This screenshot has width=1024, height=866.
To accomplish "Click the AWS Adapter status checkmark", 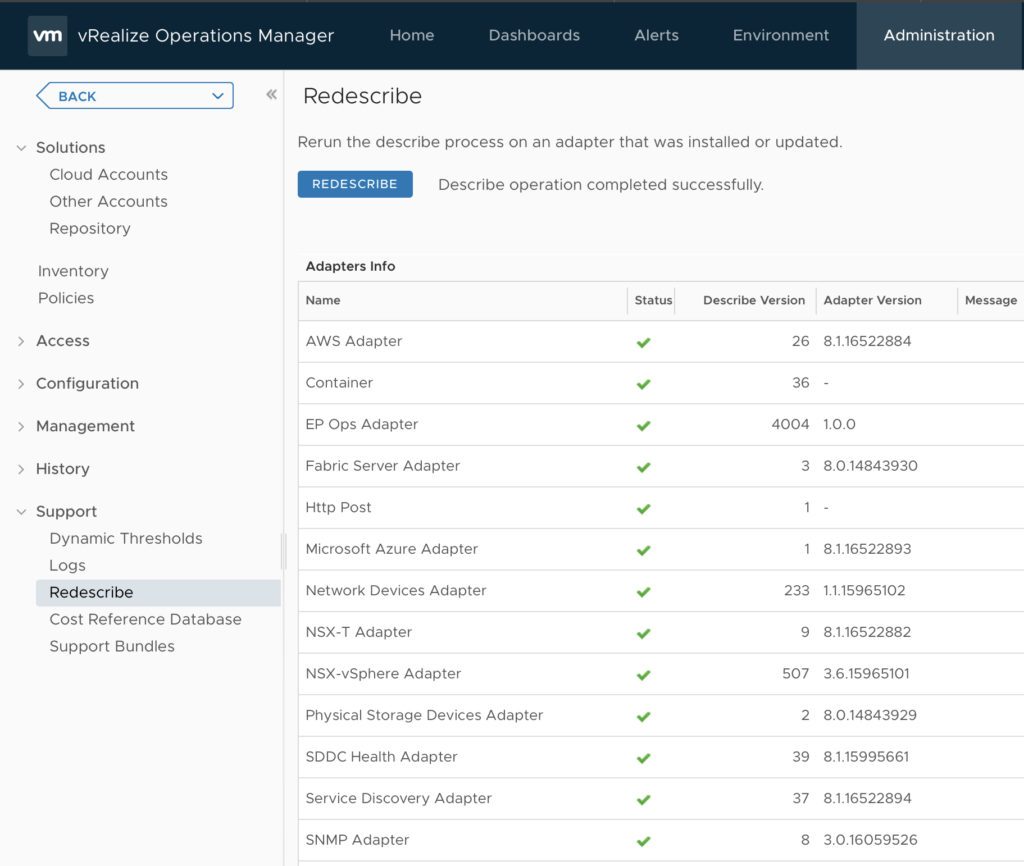I will (x=643, y=342).
